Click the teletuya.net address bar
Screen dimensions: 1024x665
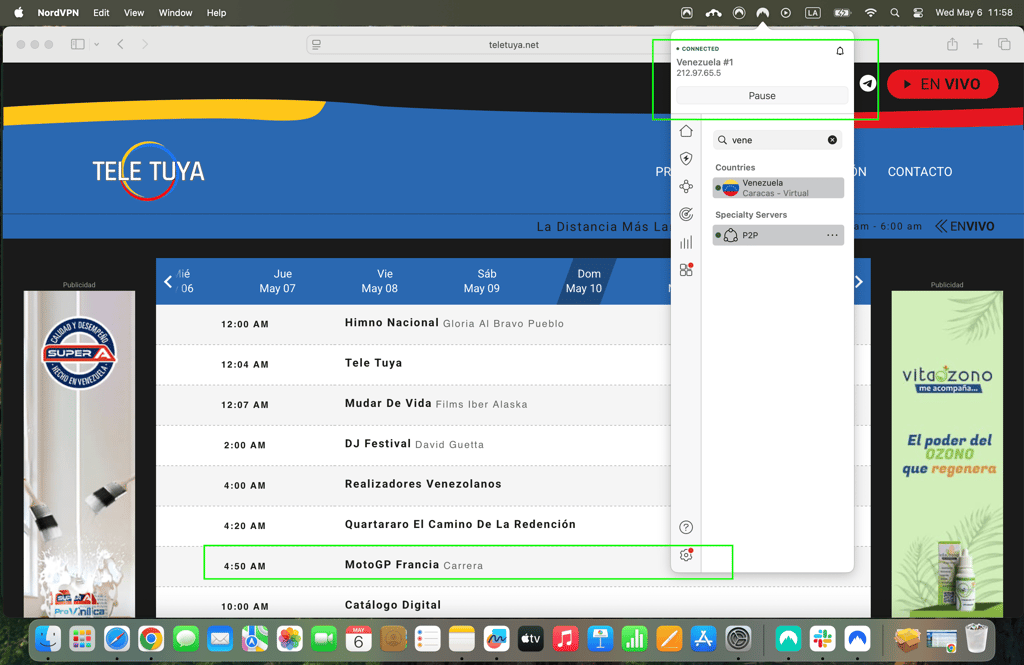coord(514,44)
